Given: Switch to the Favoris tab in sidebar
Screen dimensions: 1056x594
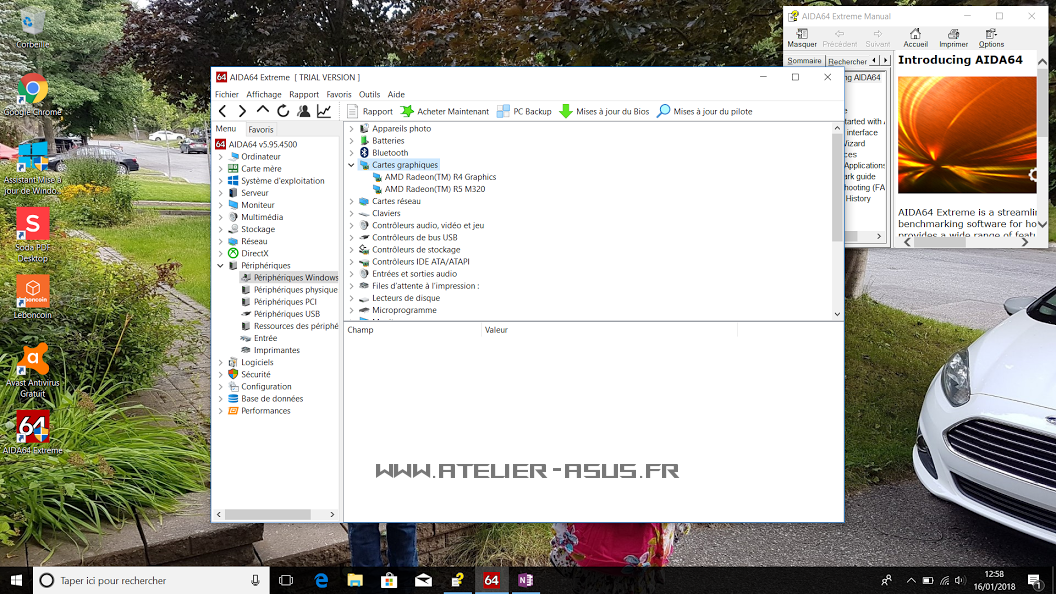Looking at the screenshot, I should point(261,129).
